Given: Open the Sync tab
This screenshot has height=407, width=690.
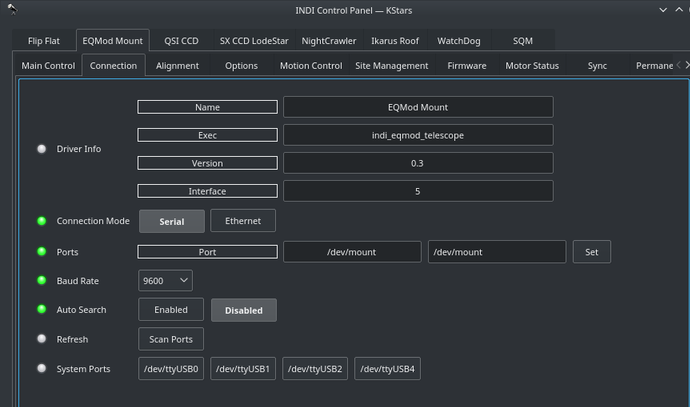Looking at the screenshot, I should click(x=597, y=66).
